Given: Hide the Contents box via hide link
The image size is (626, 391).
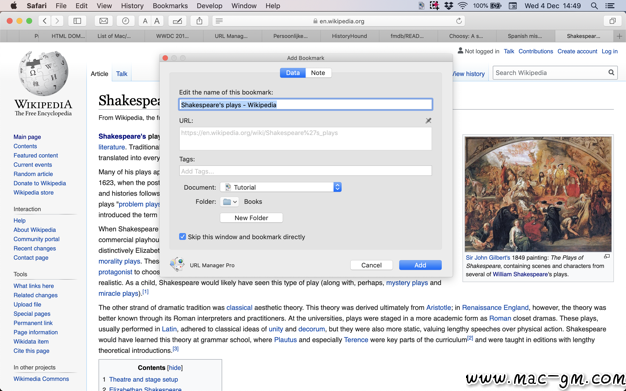Looking at the screenshot, I should 175,367.
